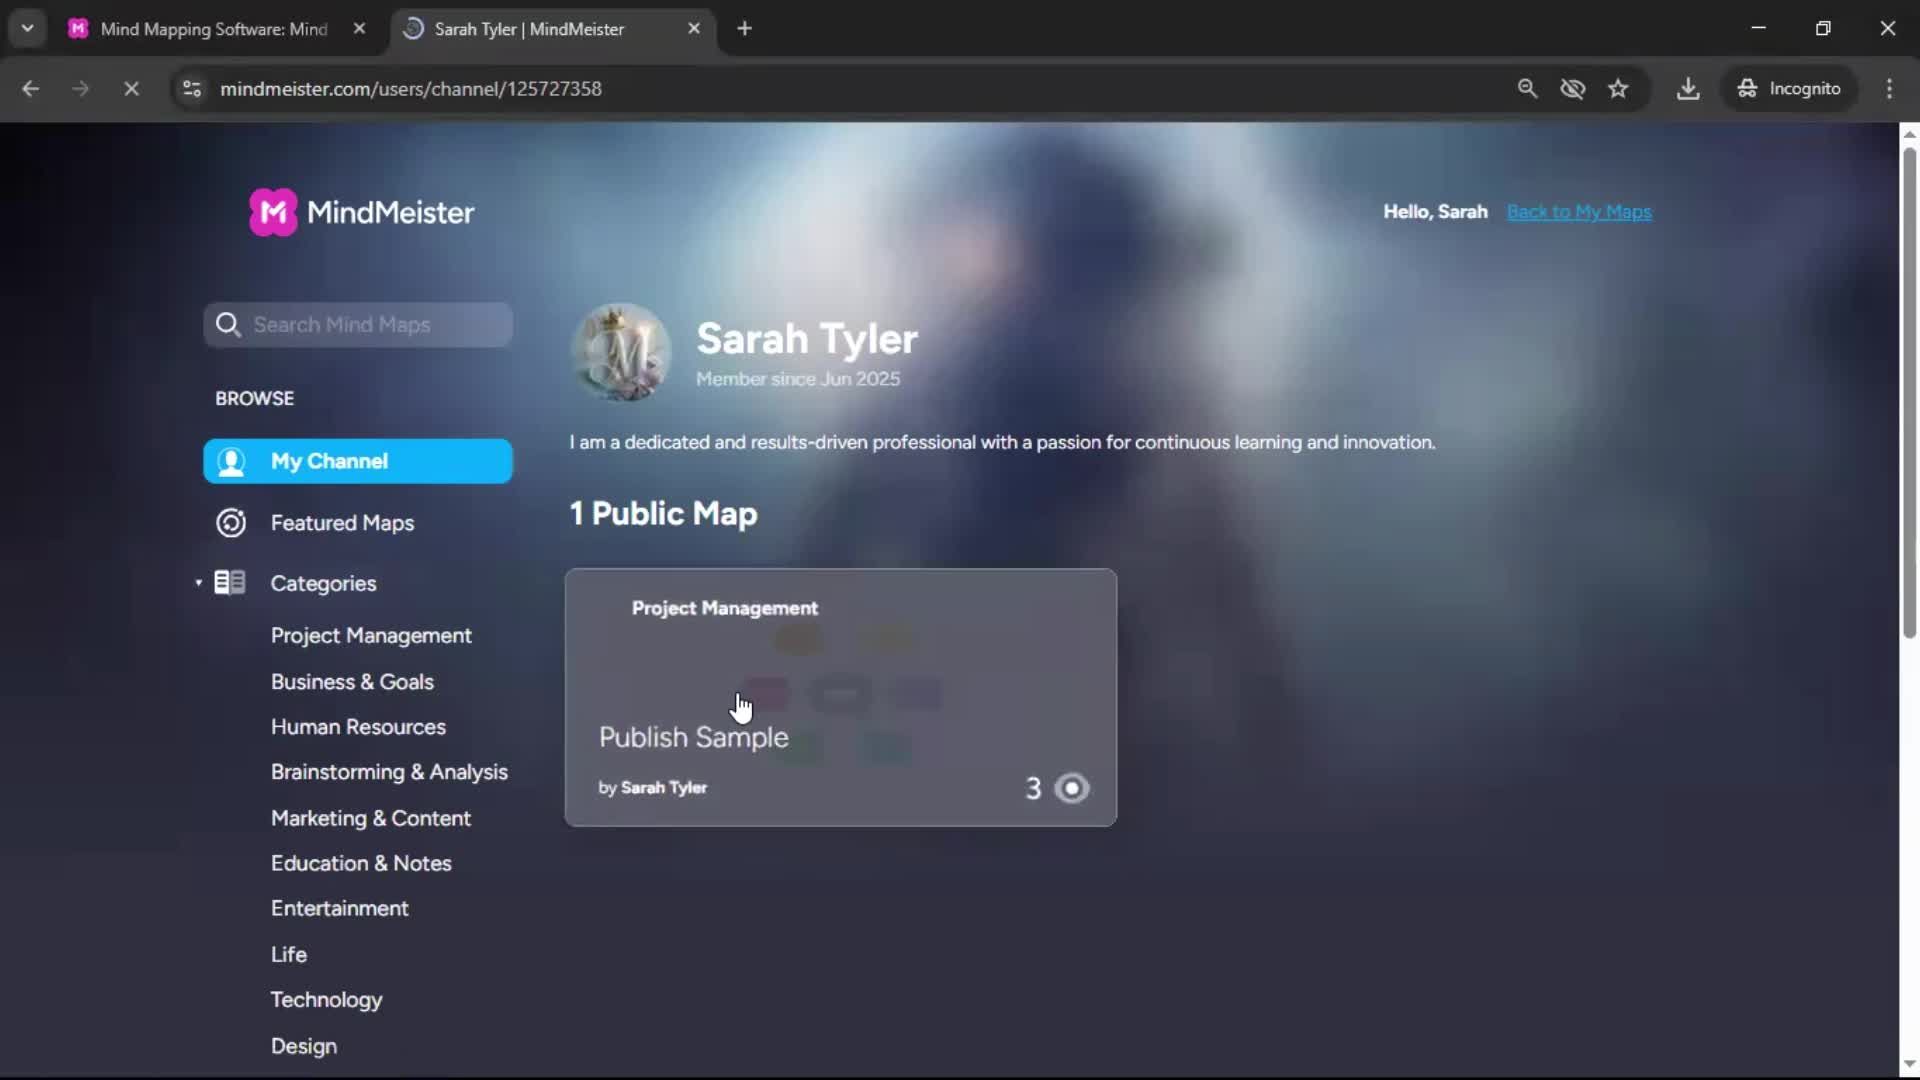Click browser back arrow

pos(30,89)
